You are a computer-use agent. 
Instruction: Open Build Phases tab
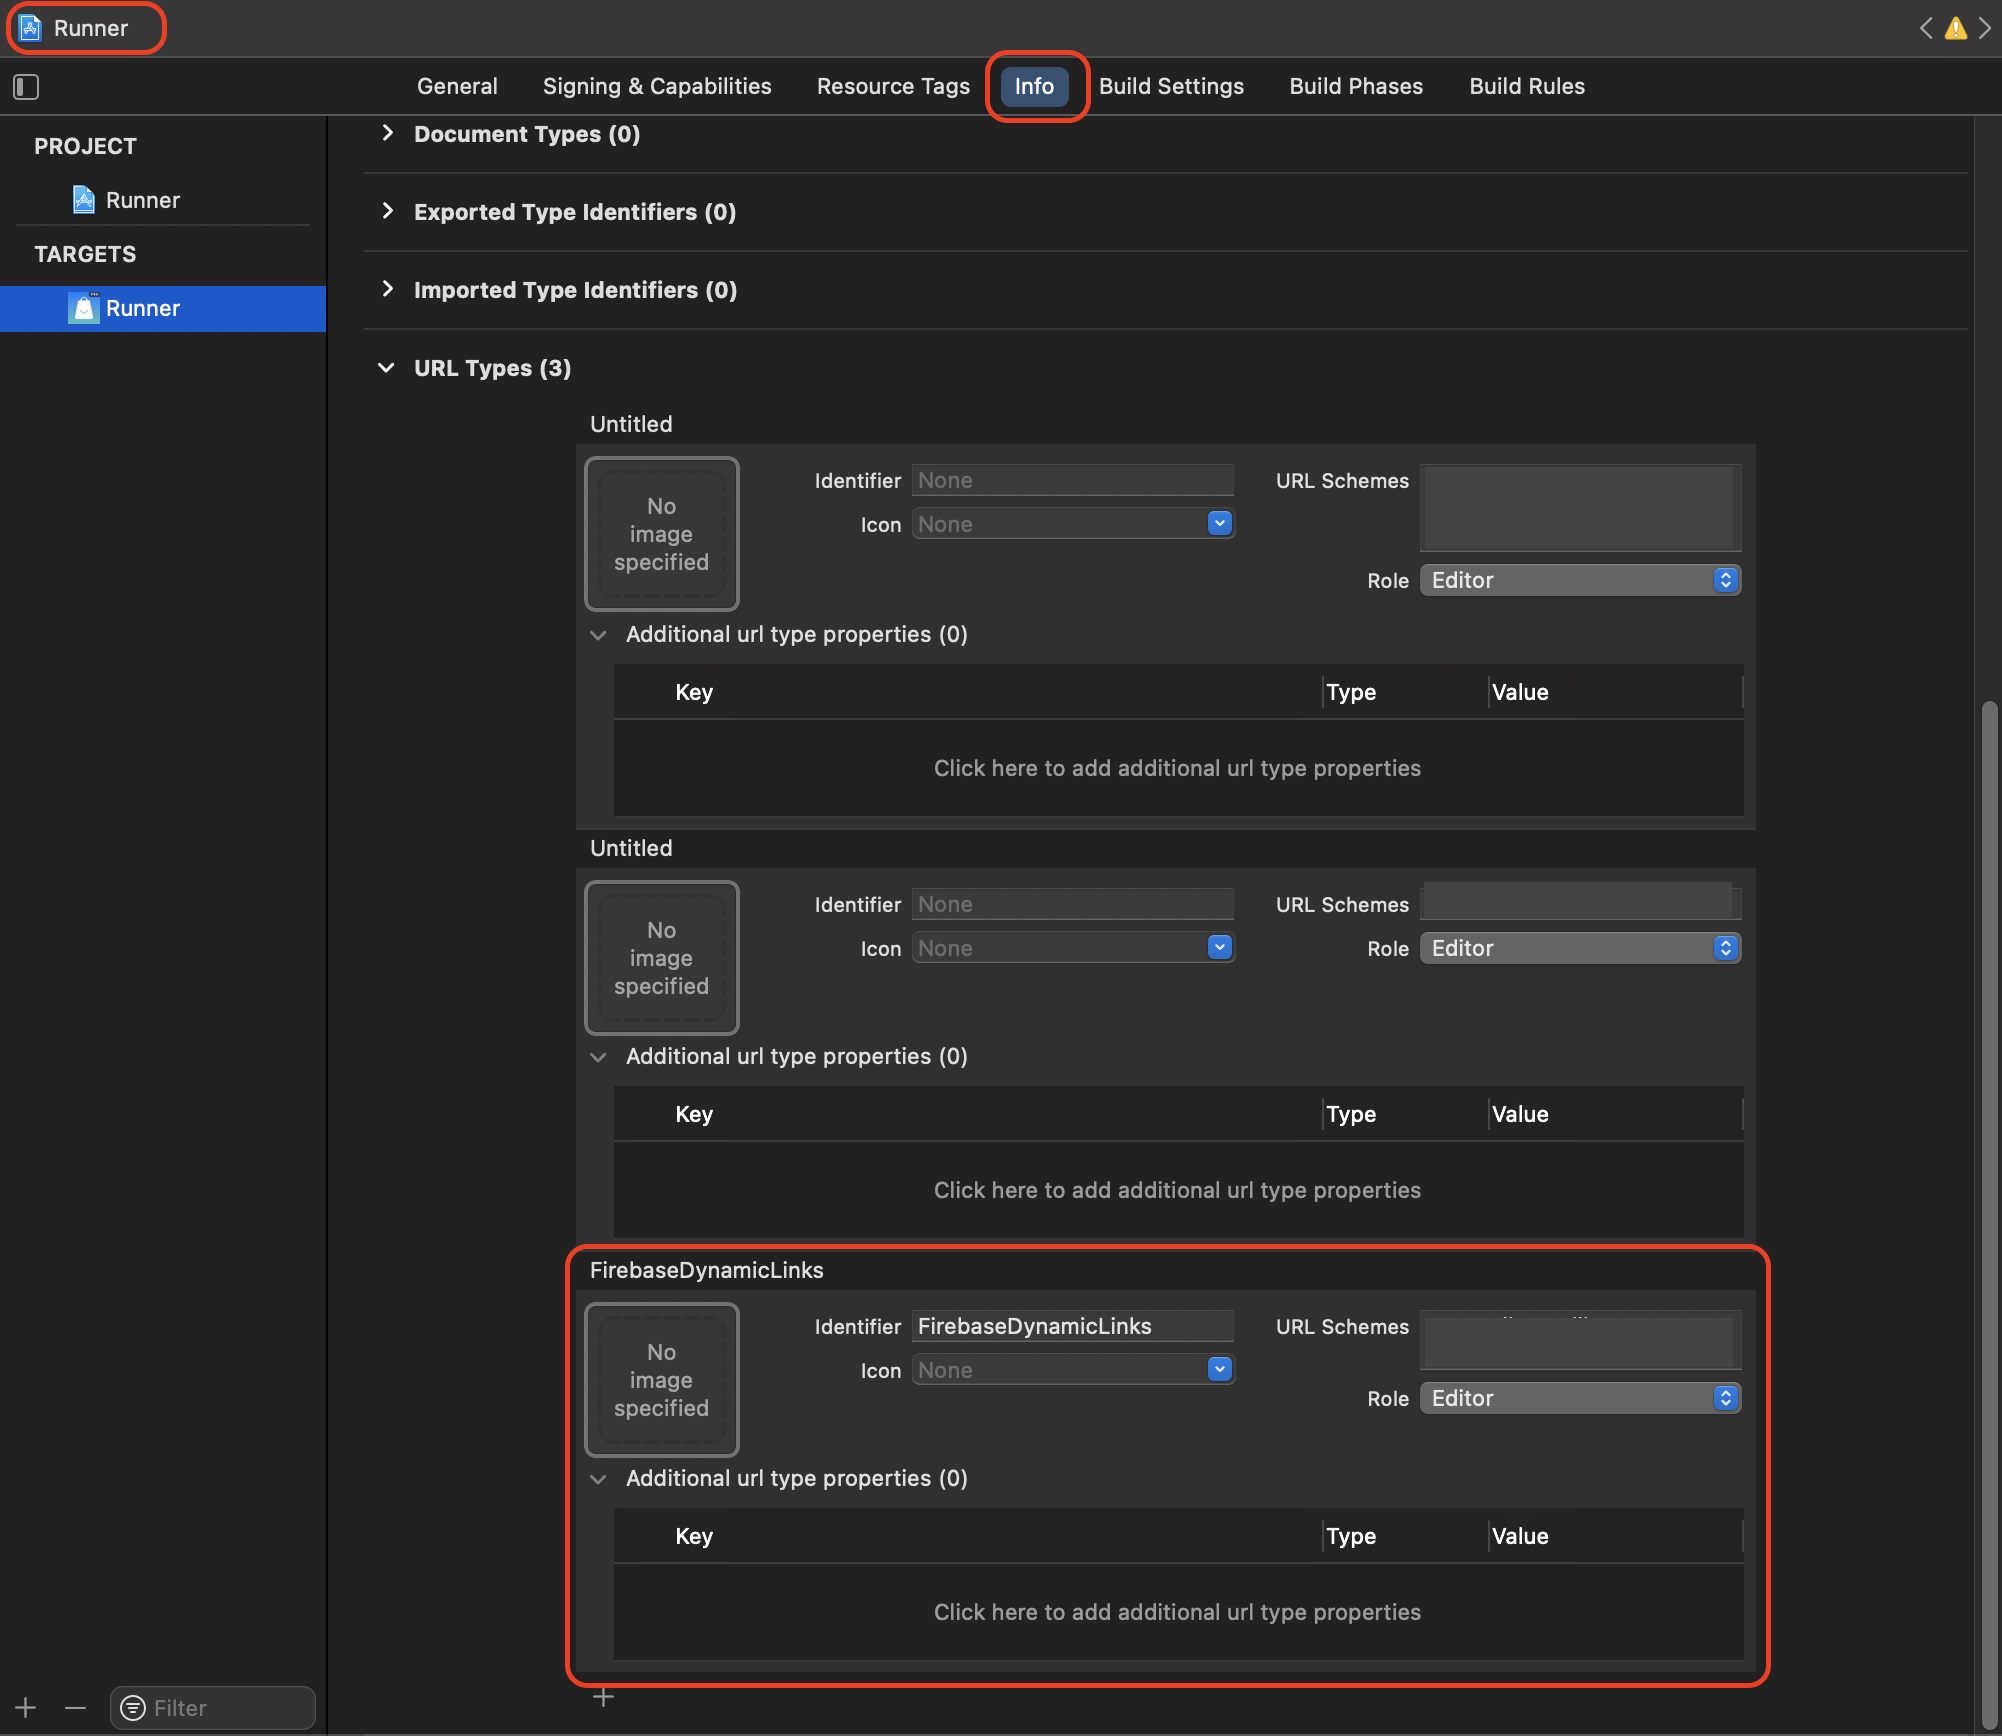click(1356, 86)
